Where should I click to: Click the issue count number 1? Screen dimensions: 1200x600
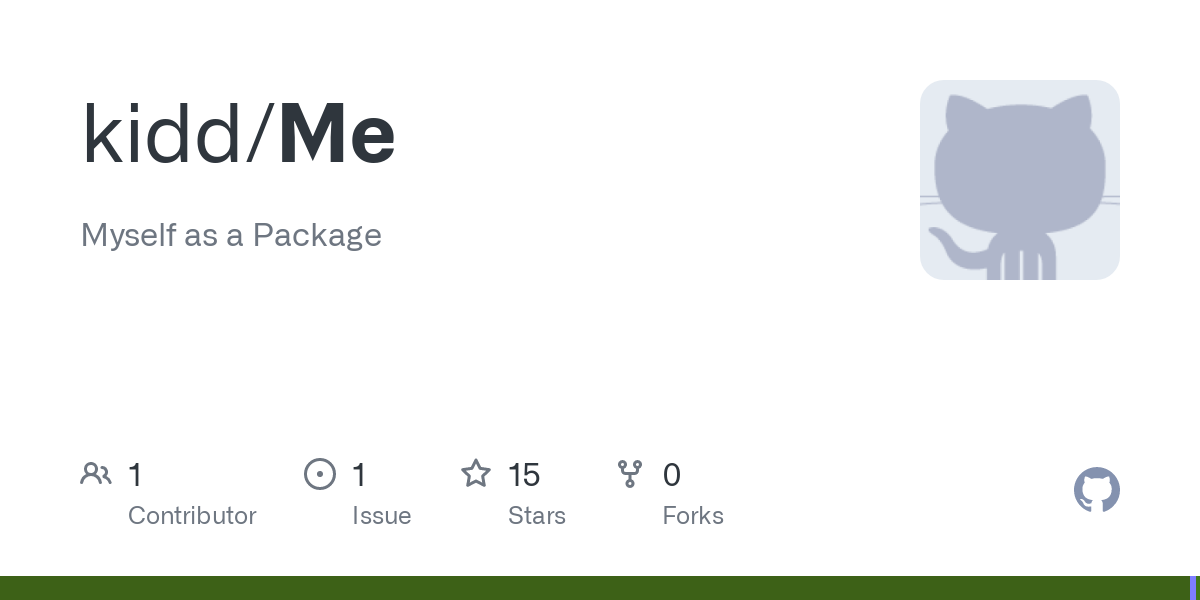click(359, 475)
